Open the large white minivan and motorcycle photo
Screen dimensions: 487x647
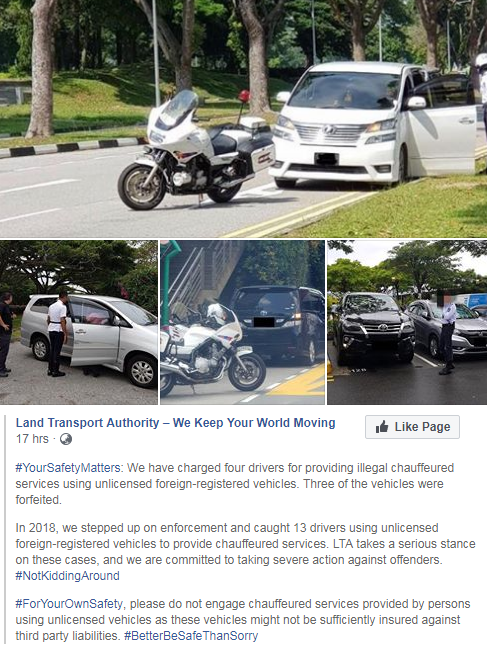pos(244,119)
